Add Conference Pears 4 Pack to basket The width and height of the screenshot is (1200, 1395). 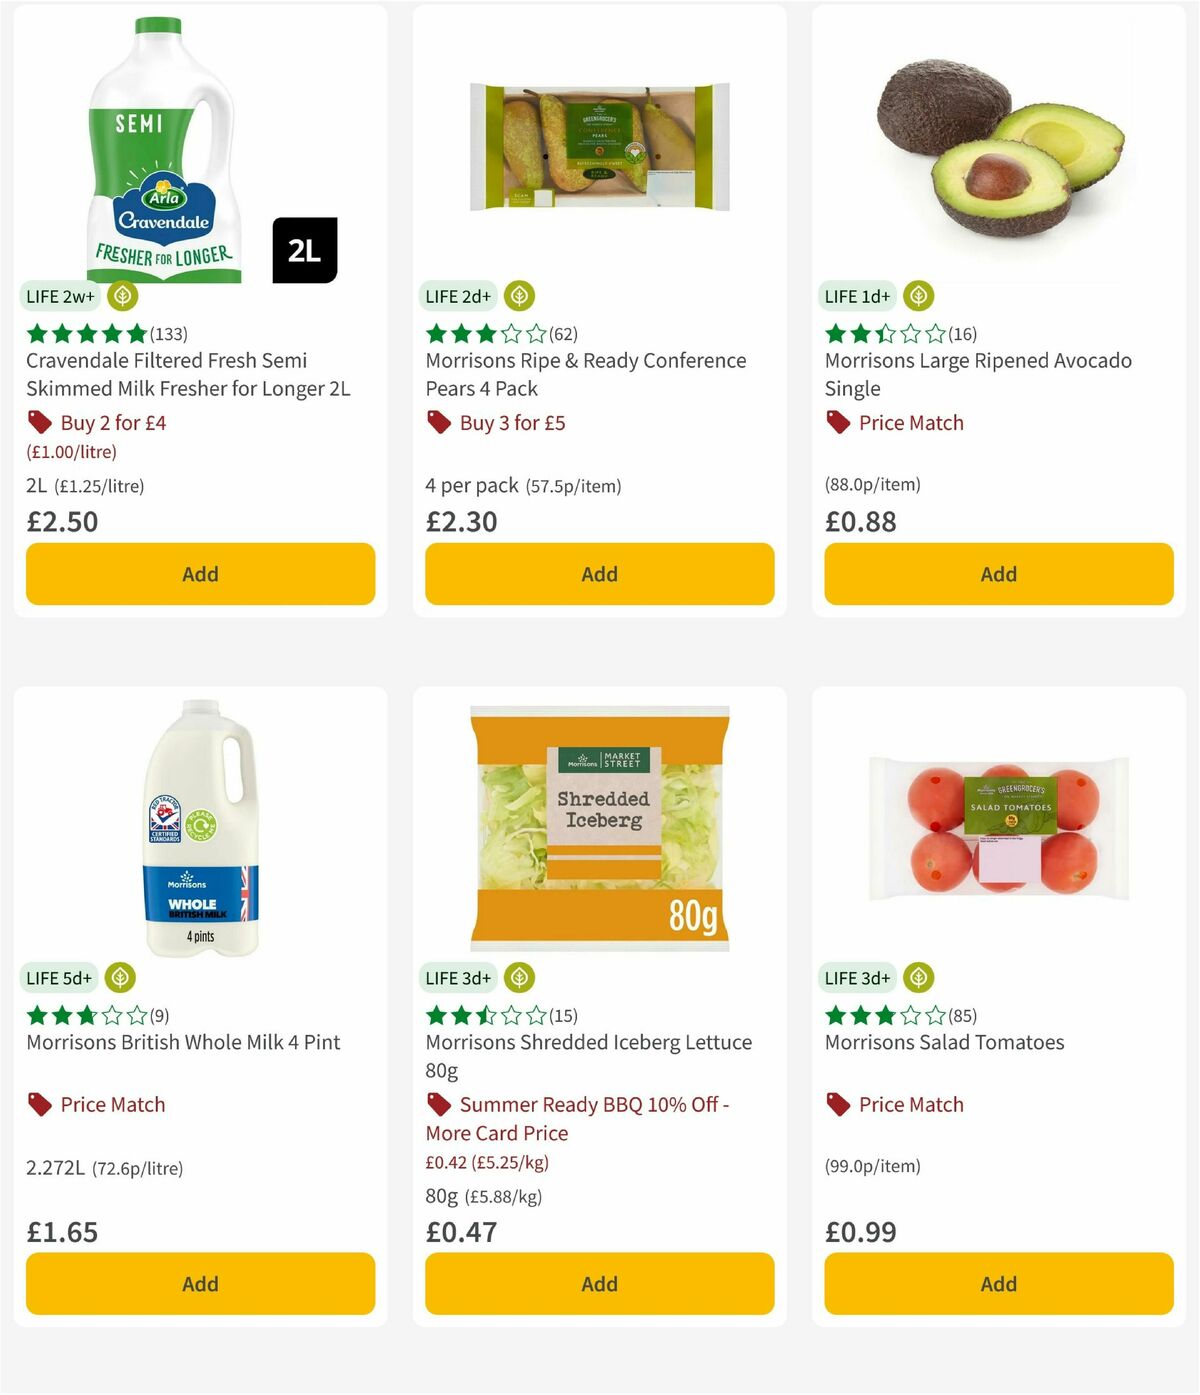(598, 574)
